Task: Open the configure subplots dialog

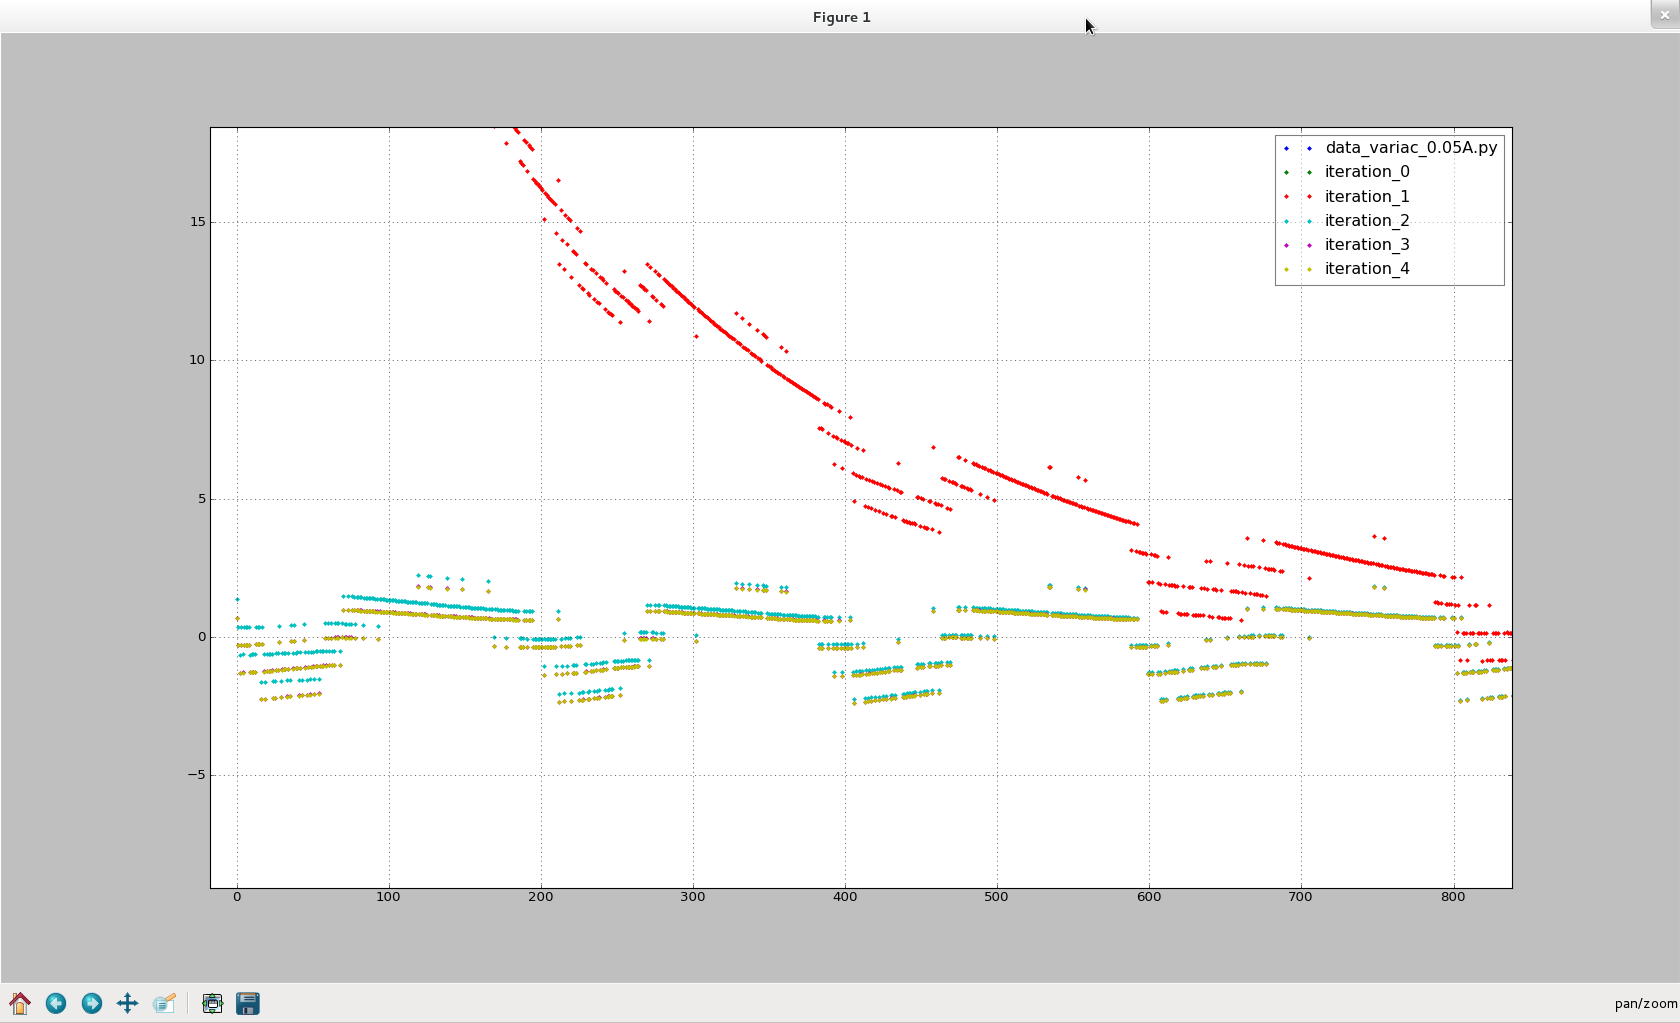Action: click(212, 1003)
